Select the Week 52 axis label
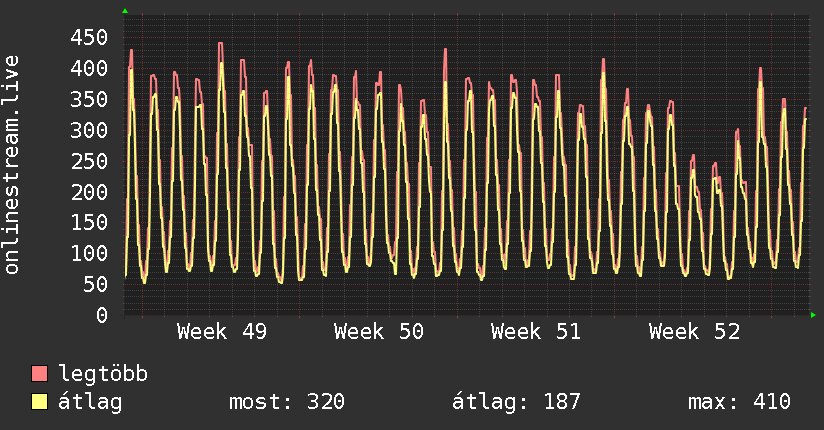The width and height of the screenshot is (824, 430). [694, 331]
